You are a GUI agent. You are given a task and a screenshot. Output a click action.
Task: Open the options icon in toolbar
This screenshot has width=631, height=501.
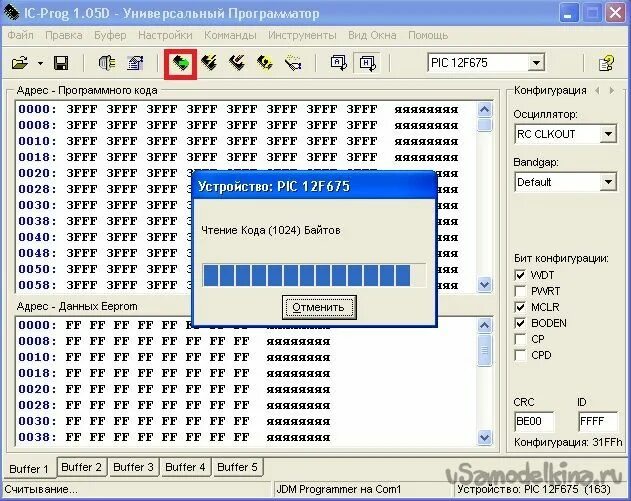click(135, 63)
